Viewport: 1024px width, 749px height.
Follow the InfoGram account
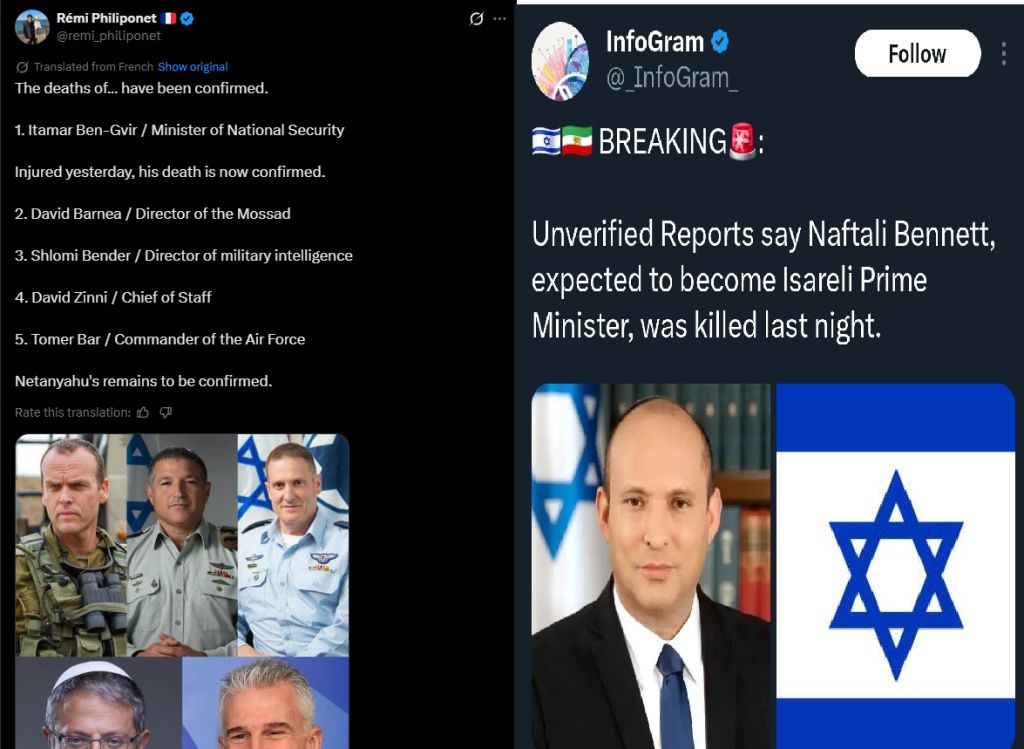[918, 54]
